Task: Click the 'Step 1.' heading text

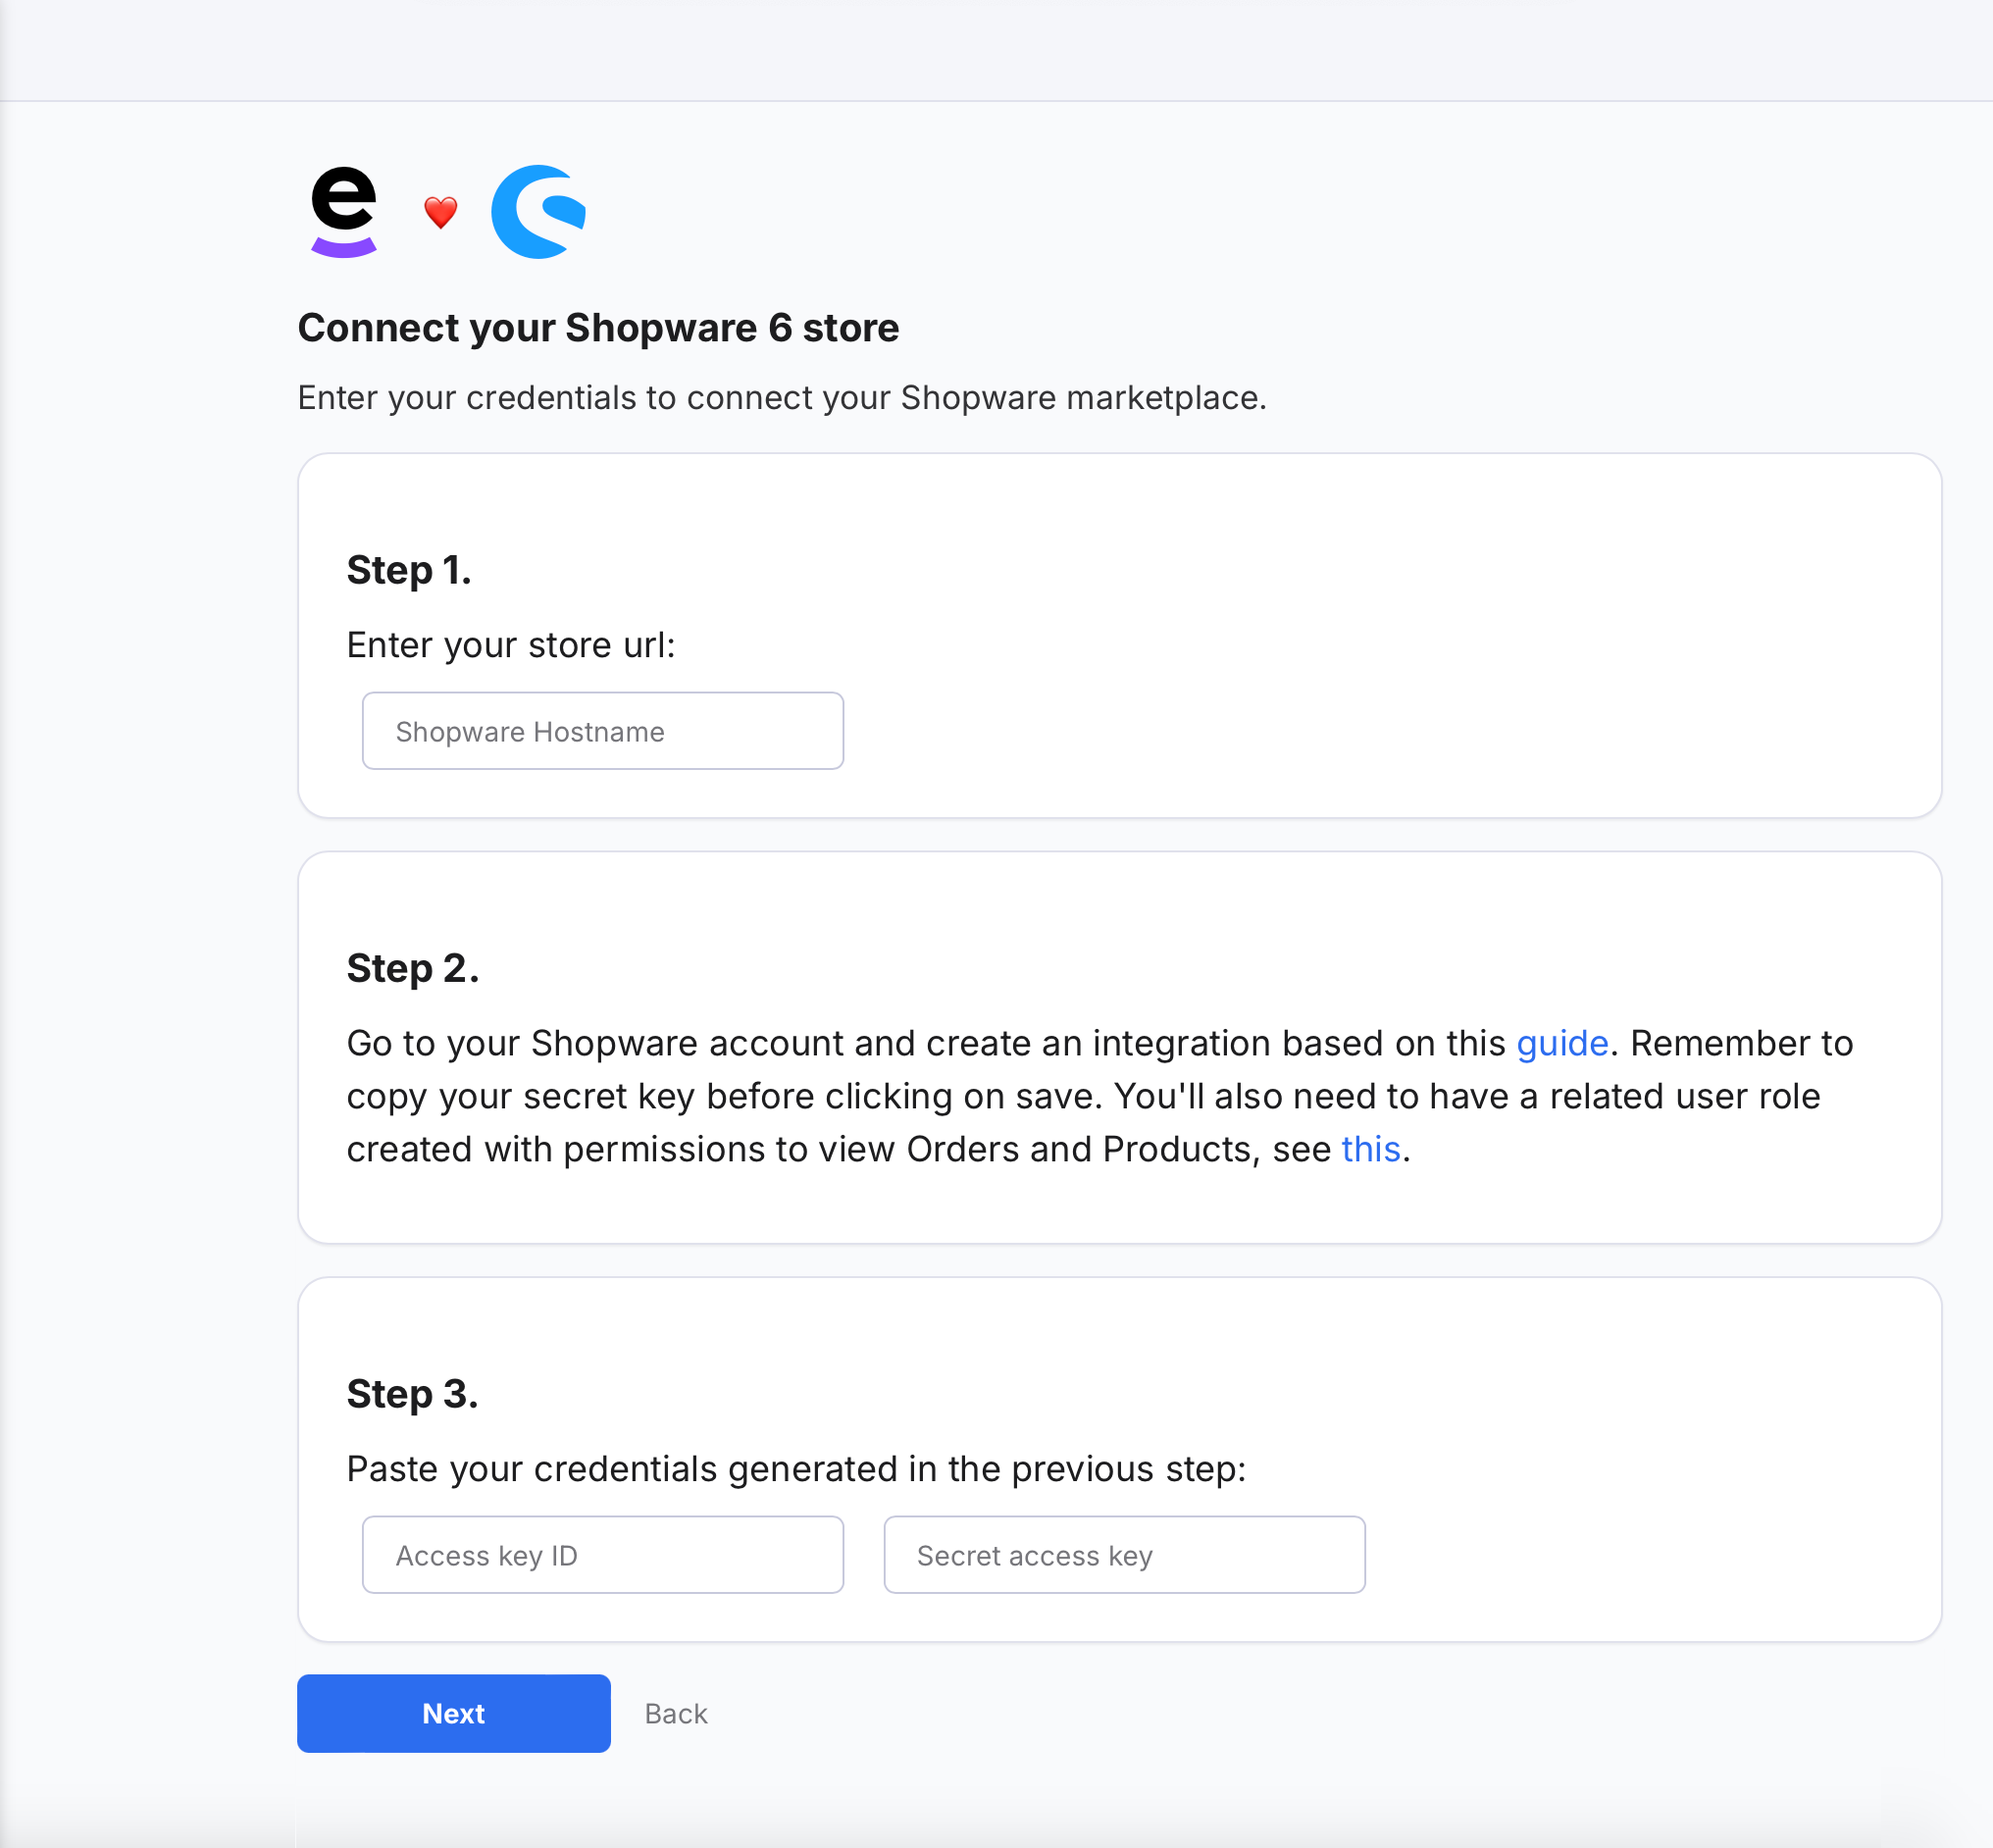Action: tap(409, 570)
